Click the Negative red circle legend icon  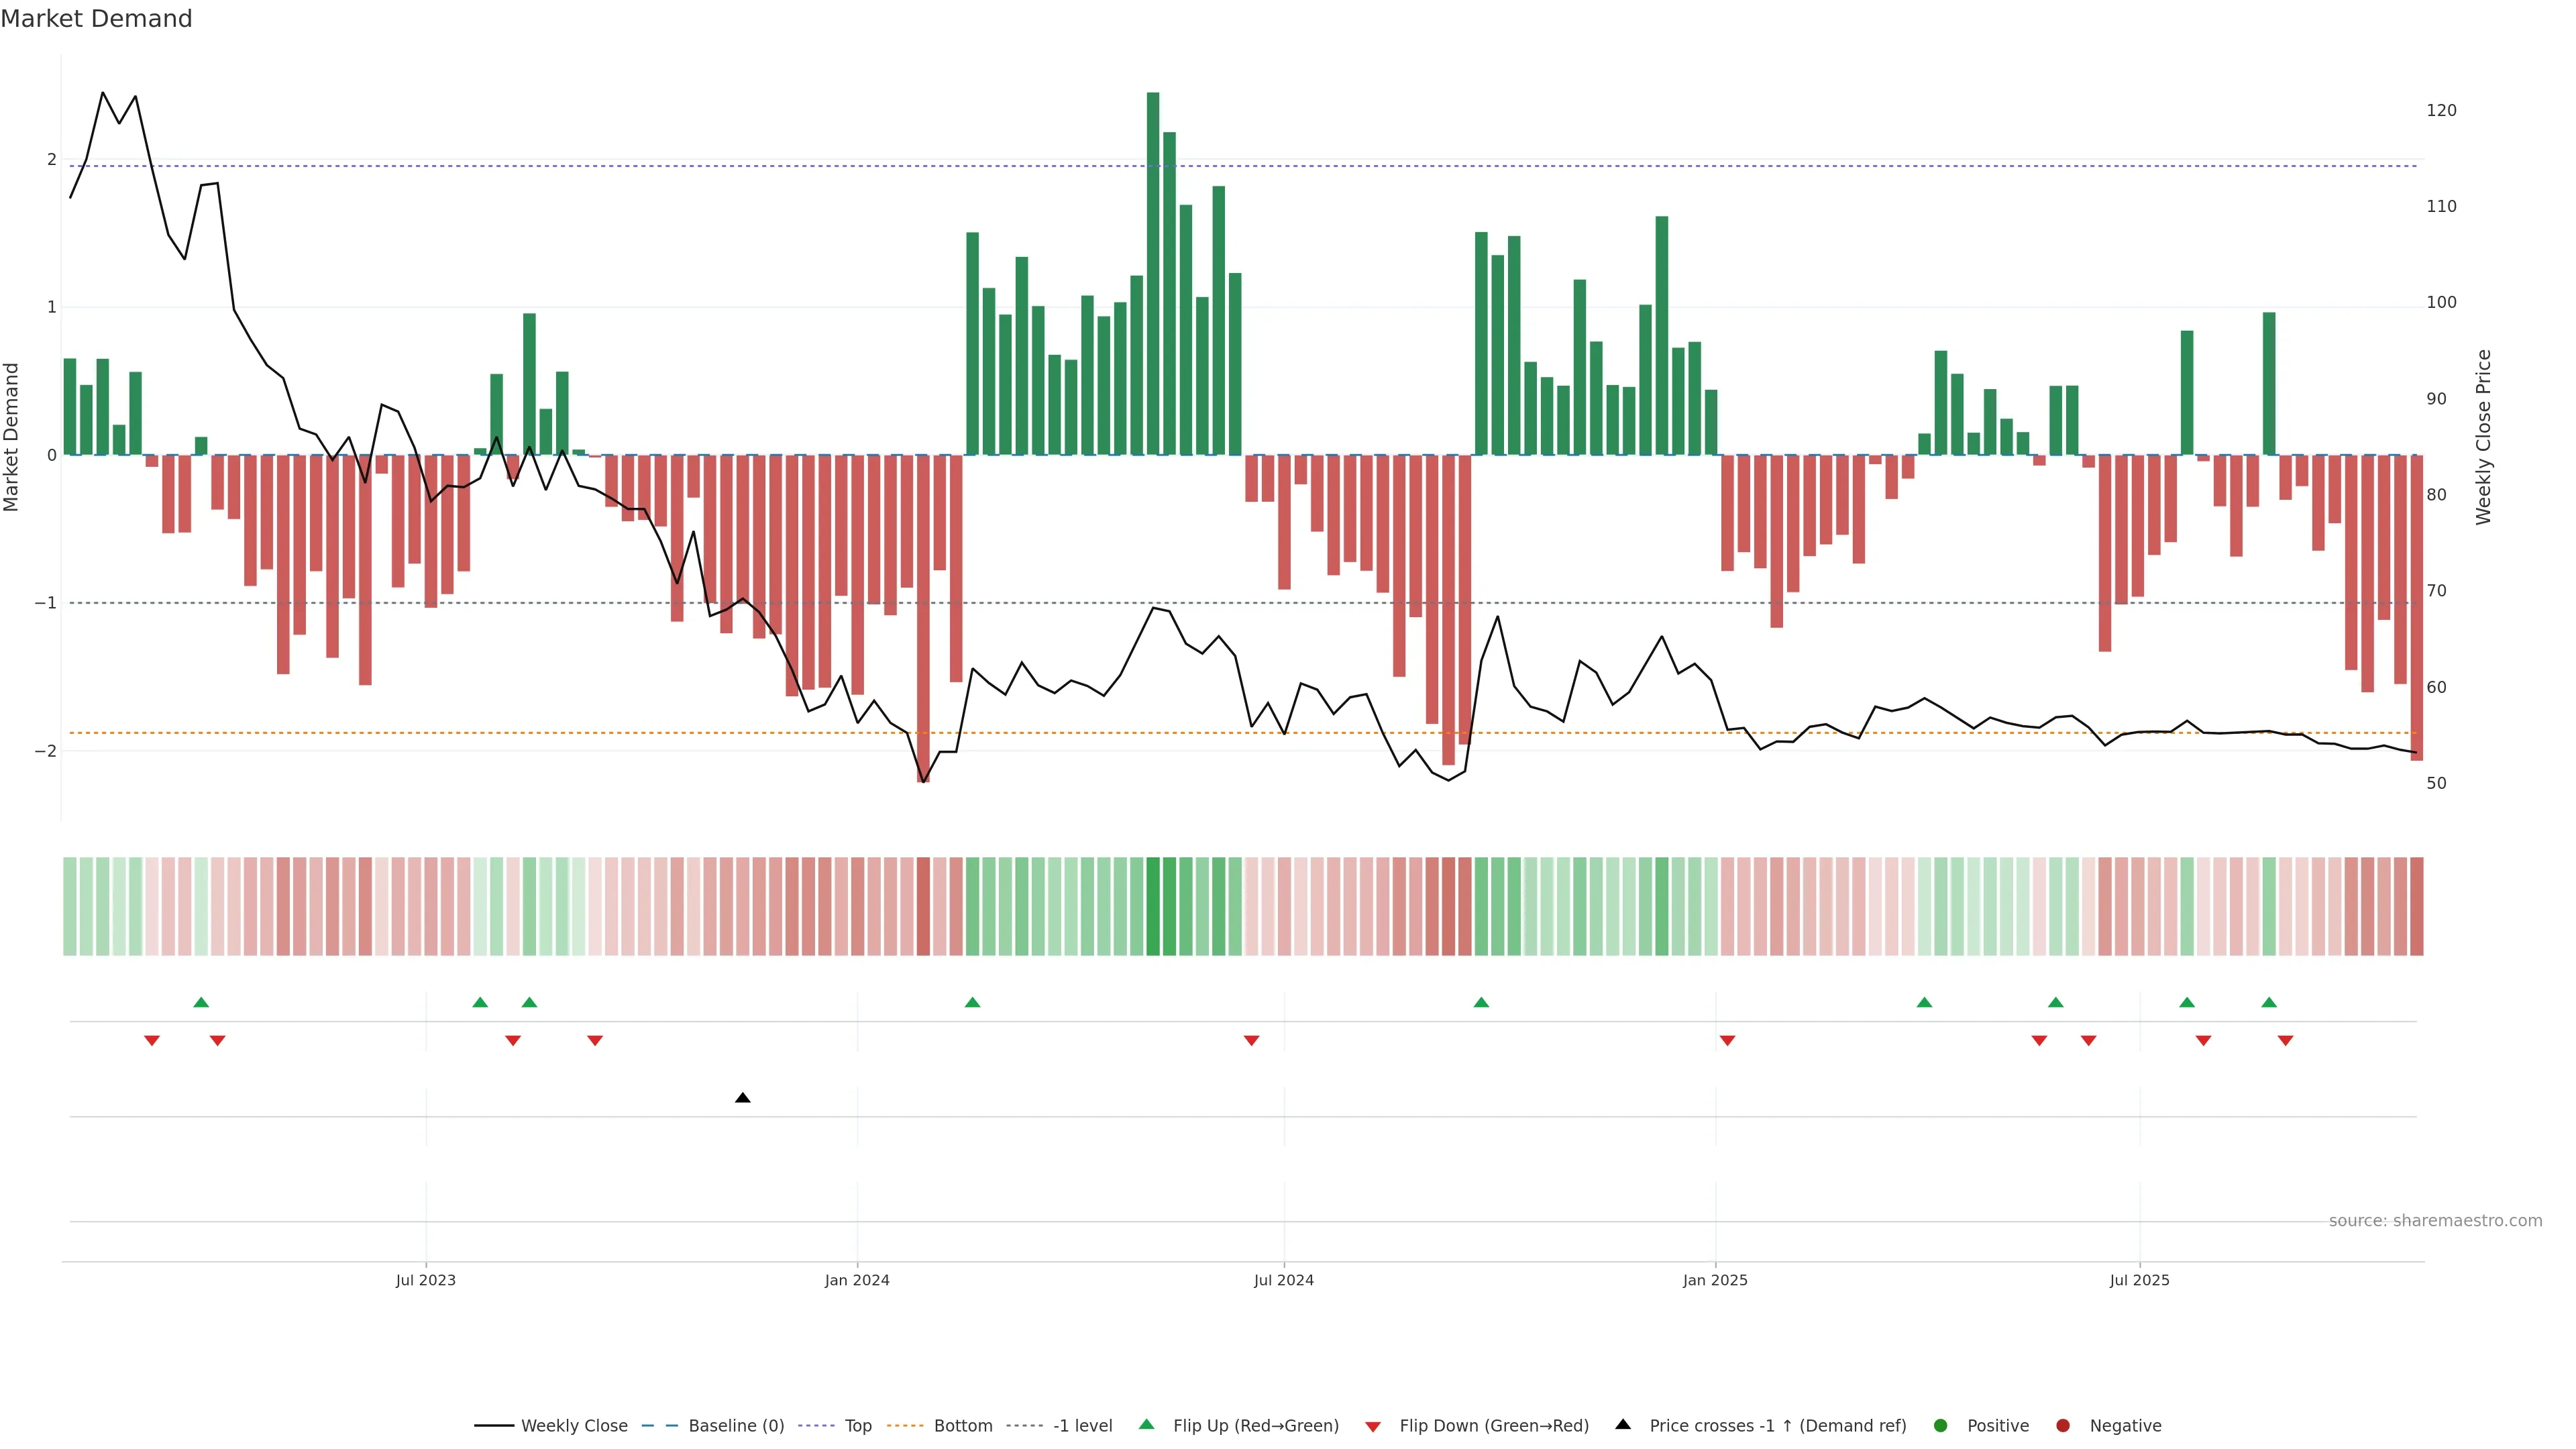coord(2063,1426)
